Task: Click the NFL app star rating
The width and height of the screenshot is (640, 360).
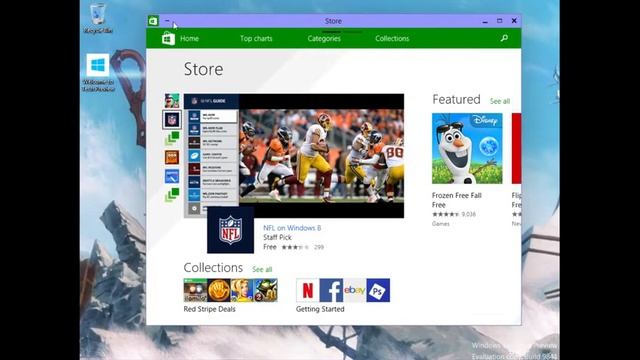Action: tap(295, 247)
